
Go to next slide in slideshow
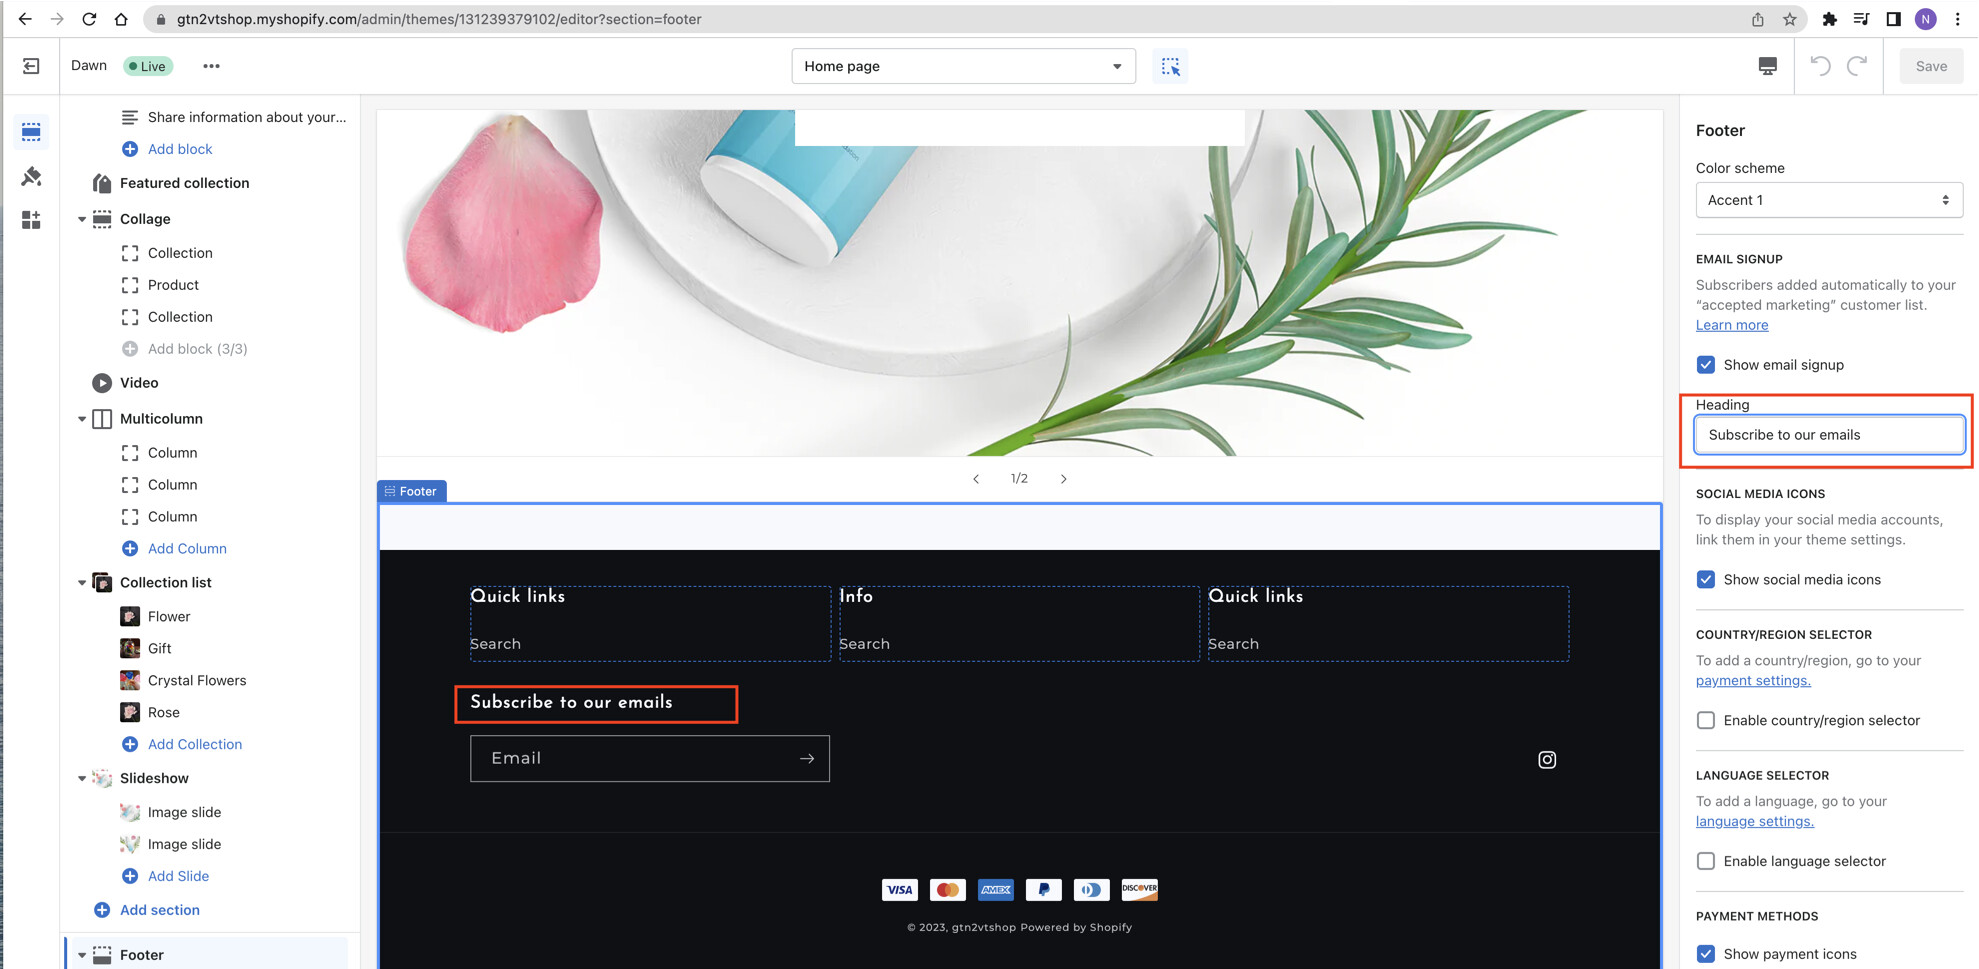1063,479
